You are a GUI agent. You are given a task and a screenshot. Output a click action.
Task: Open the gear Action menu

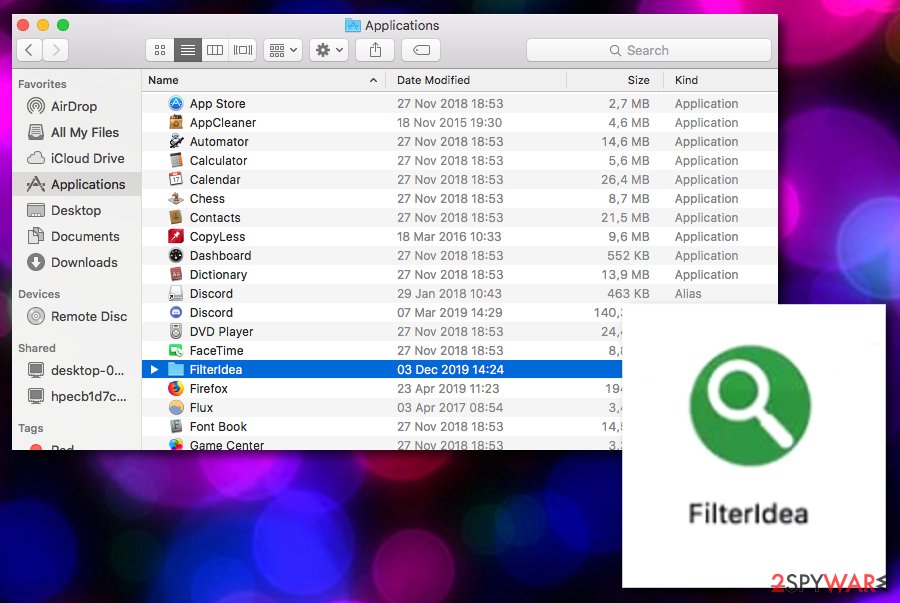(329, 50)
